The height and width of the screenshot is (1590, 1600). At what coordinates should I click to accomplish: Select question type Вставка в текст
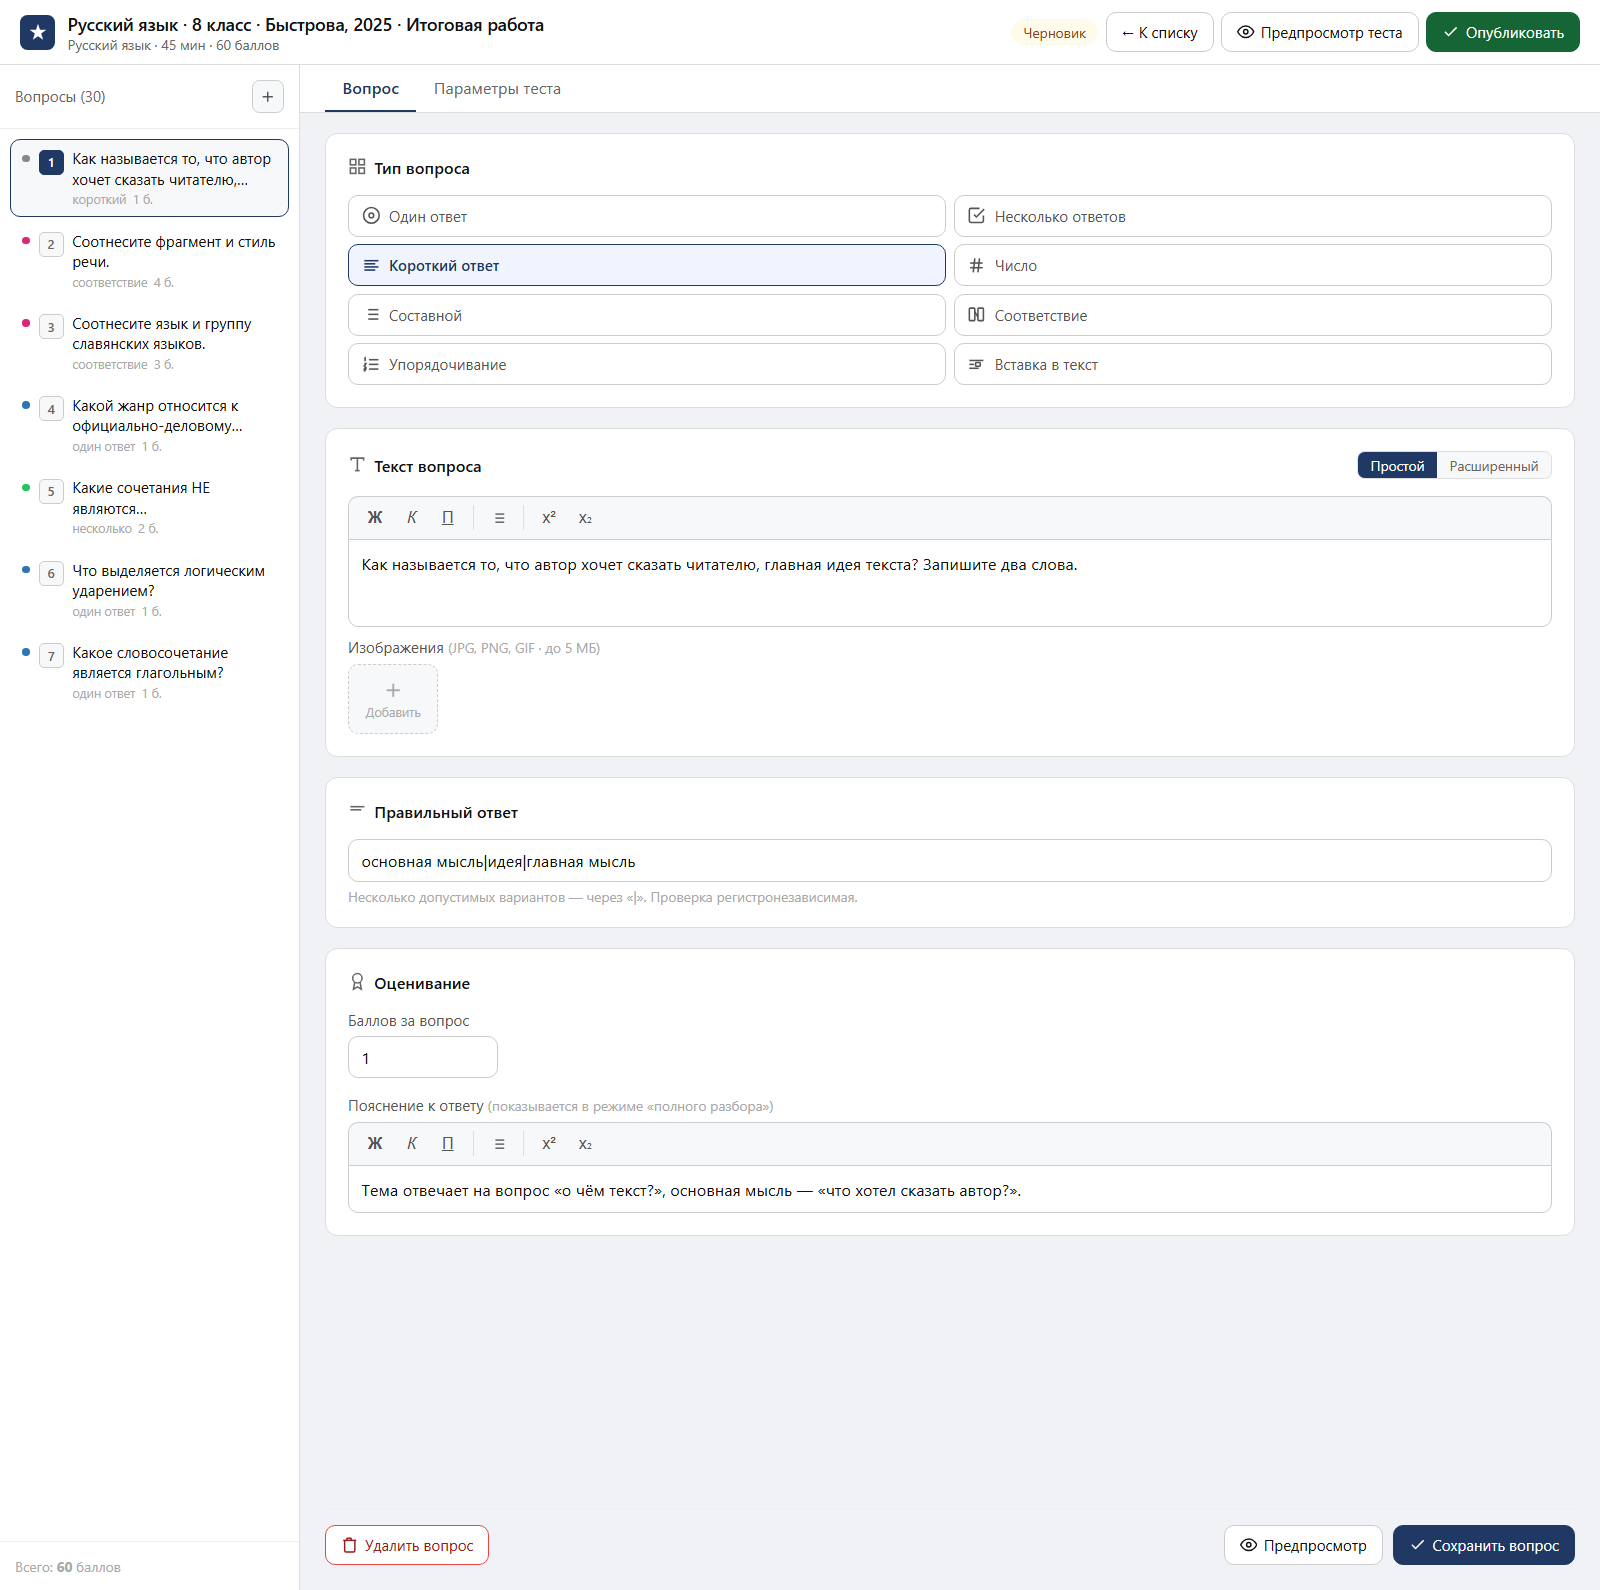1253,364
